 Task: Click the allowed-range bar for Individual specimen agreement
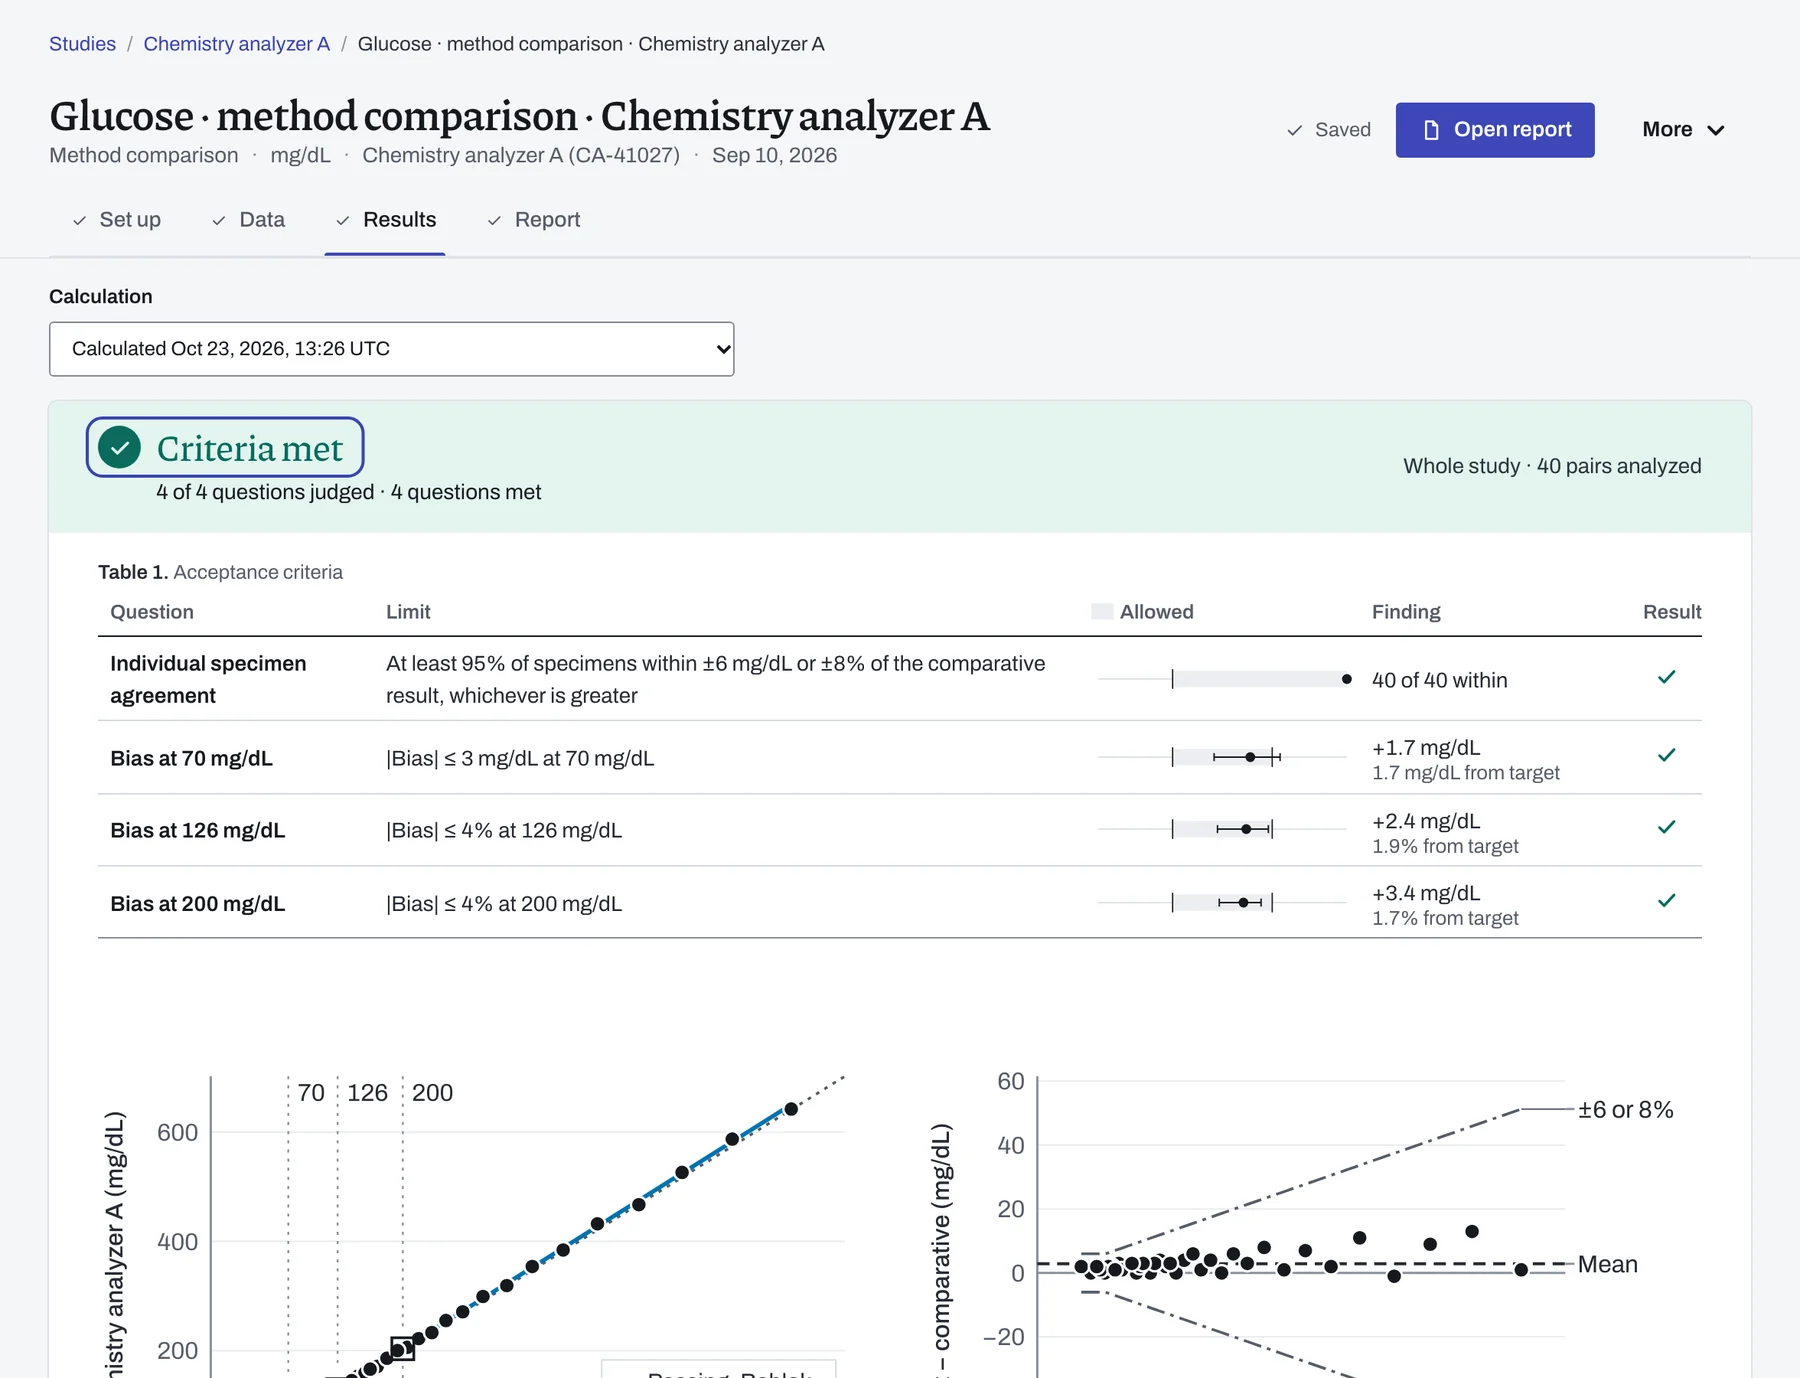(x=1260, y=679)
